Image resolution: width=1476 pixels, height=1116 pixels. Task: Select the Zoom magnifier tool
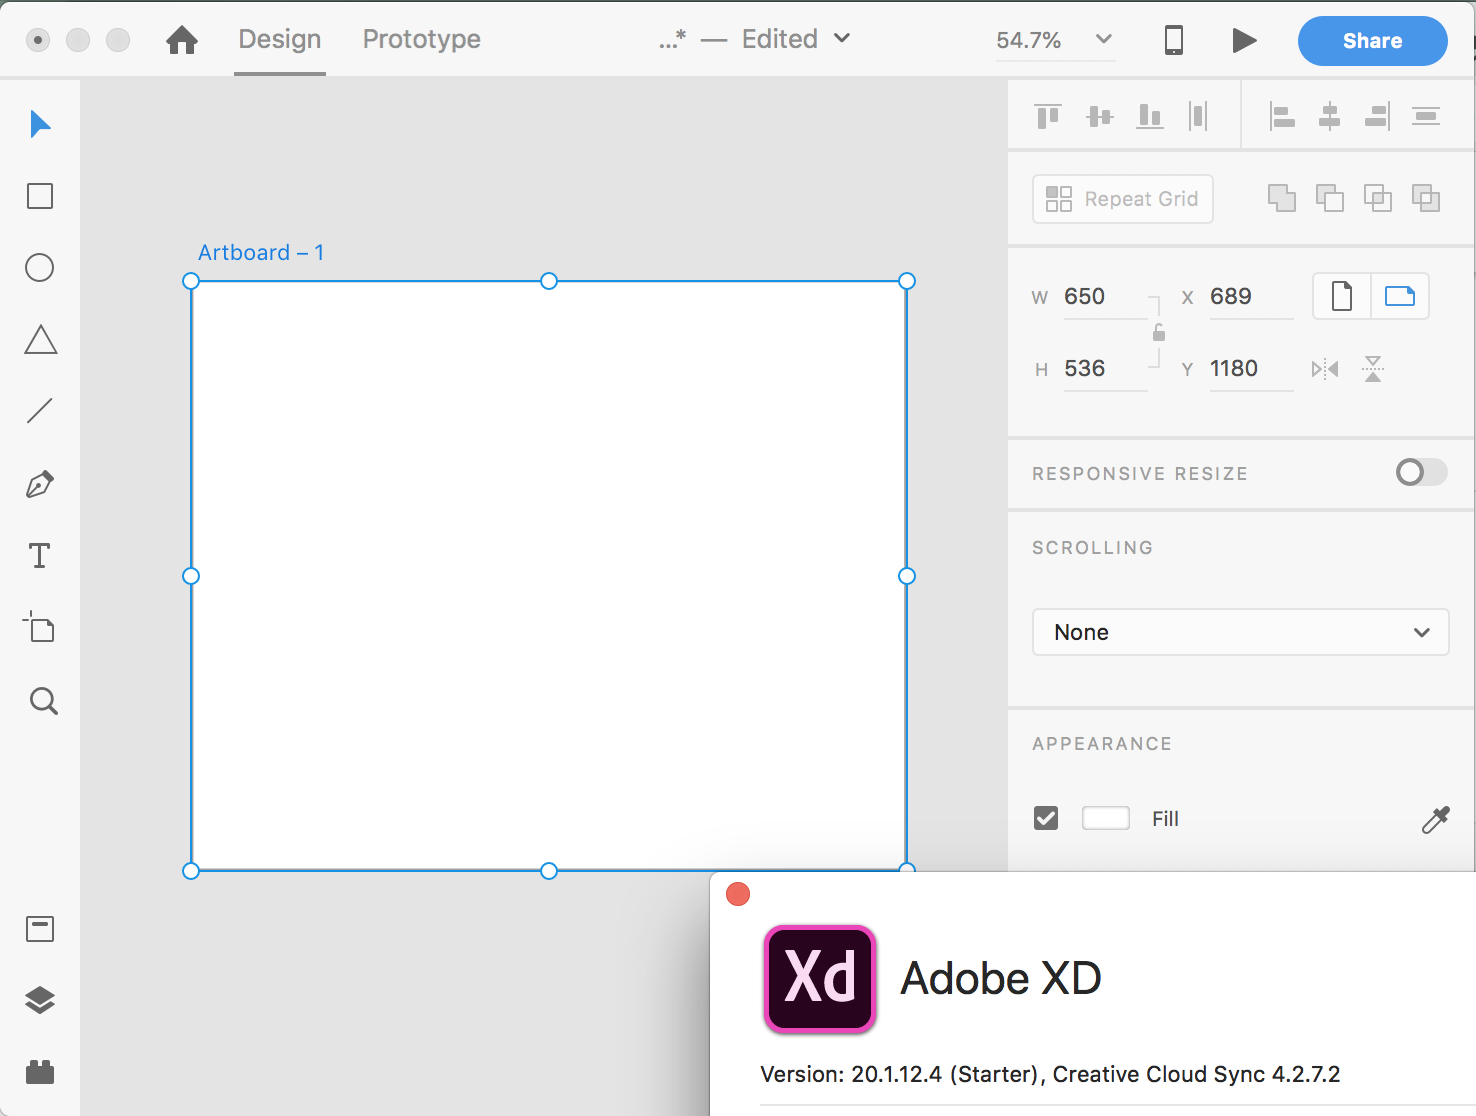43,700
